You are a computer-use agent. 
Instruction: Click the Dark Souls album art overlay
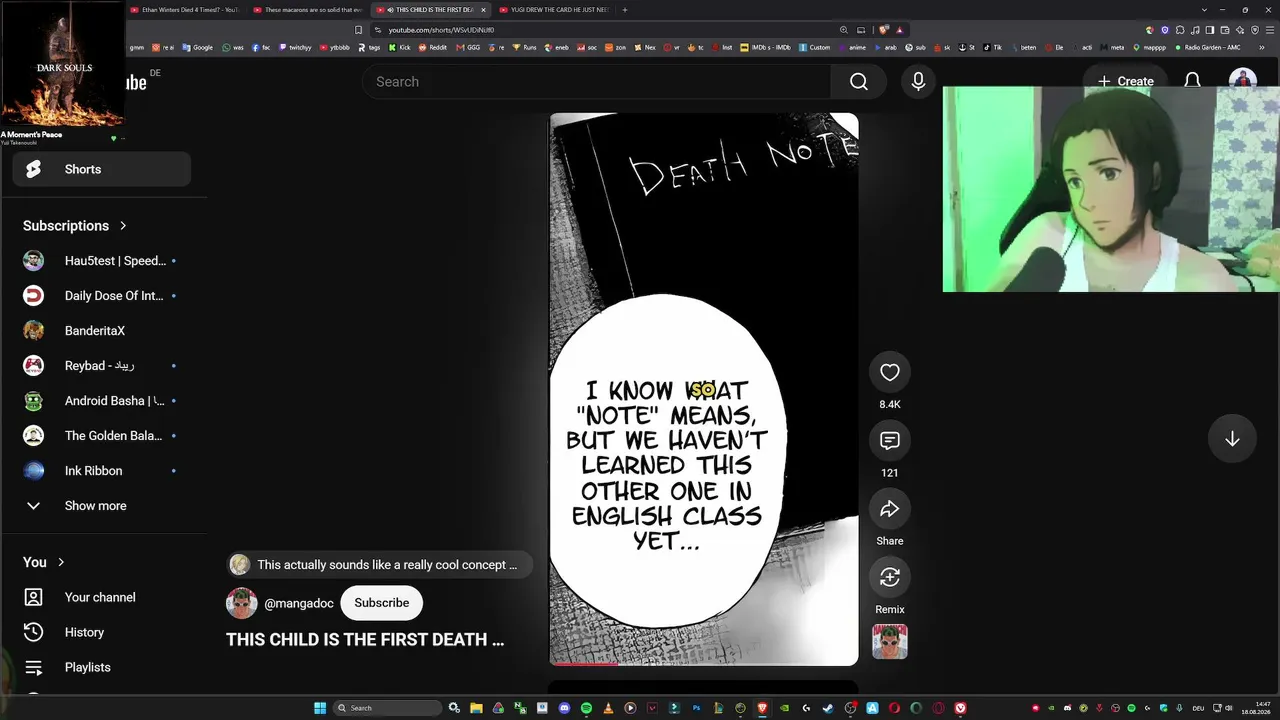63,64
